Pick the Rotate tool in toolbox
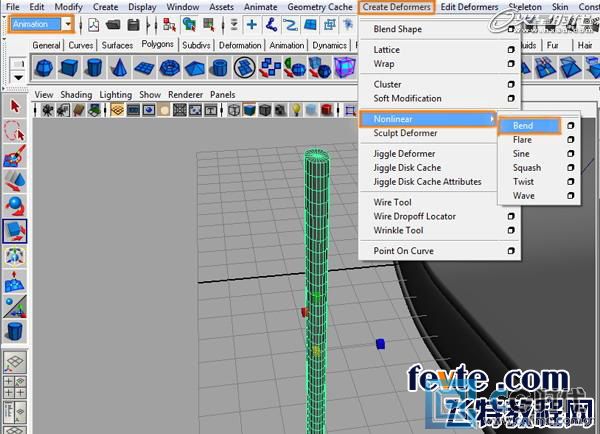 click(x=15, y=206)
